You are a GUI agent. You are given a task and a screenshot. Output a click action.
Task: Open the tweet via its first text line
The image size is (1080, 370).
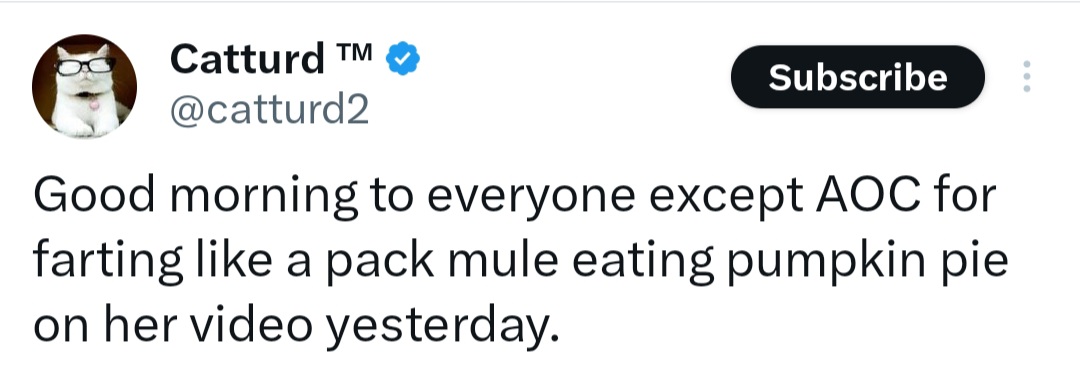[515, 197]
